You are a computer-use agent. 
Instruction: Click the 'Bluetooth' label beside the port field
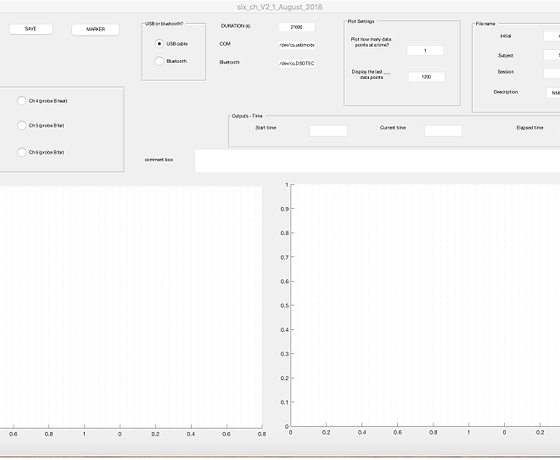point(229,62)
